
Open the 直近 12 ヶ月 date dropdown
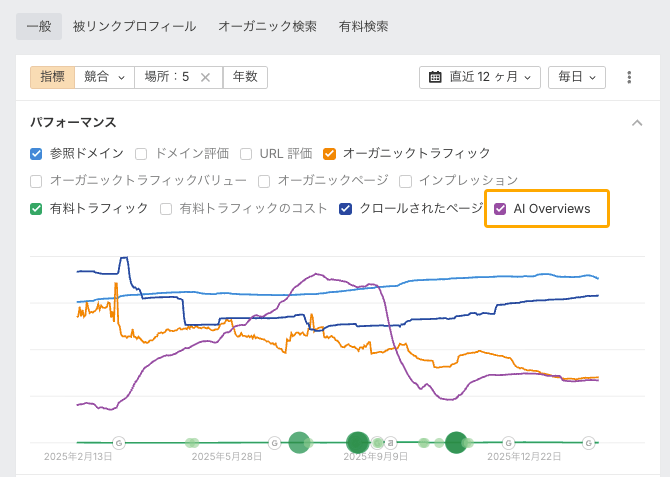(x=480, y=77)
